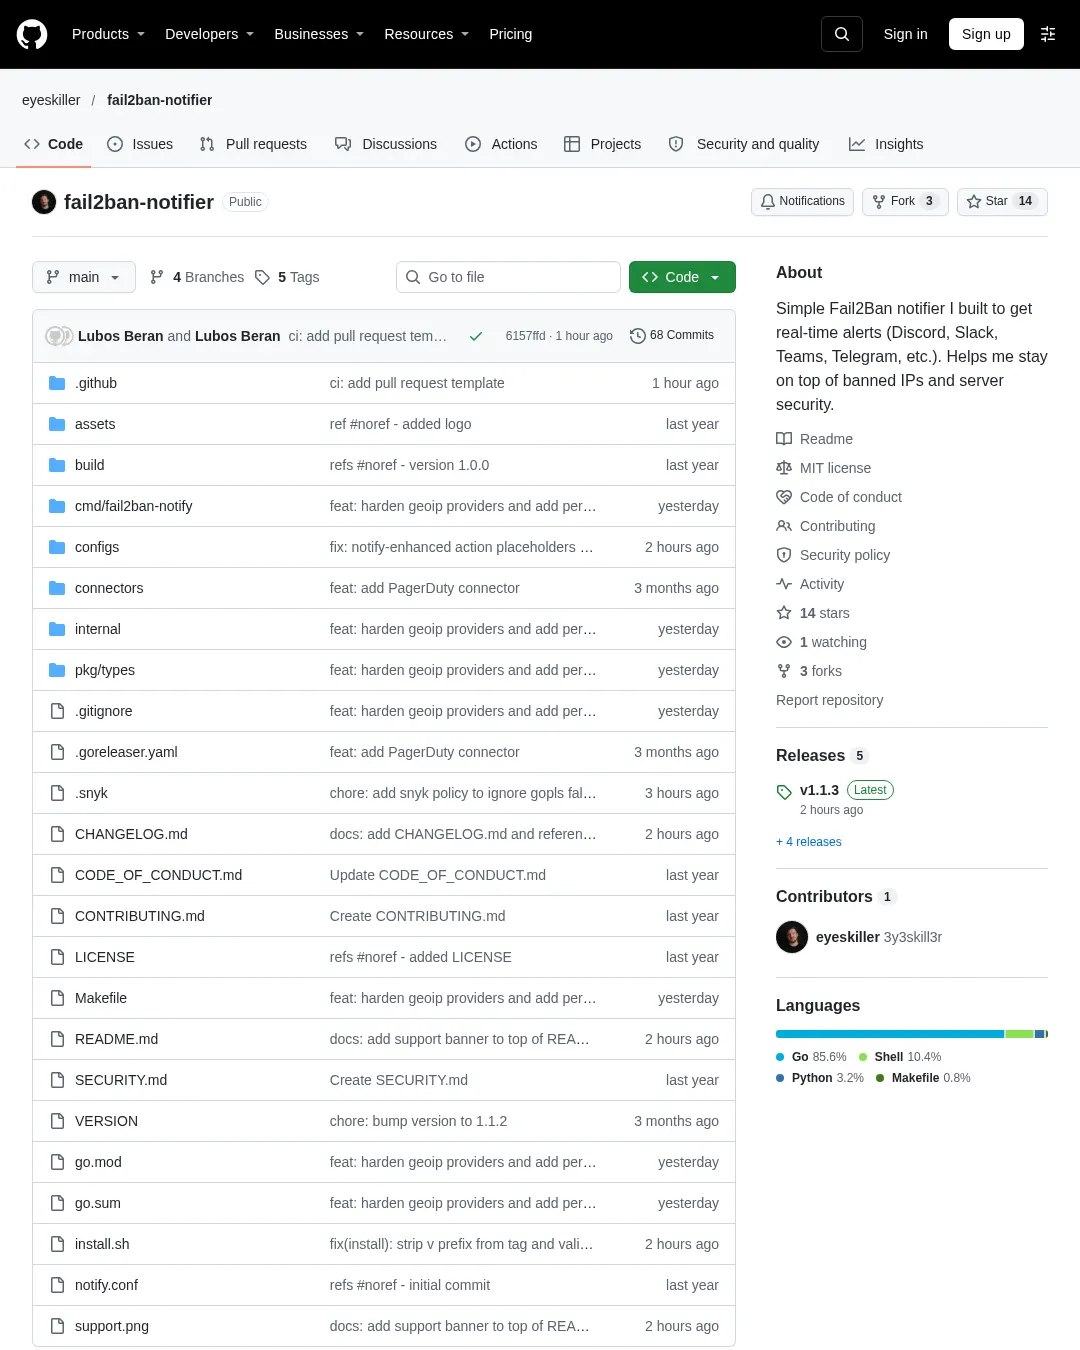Click the Sign up button

(x=986, y=34)
